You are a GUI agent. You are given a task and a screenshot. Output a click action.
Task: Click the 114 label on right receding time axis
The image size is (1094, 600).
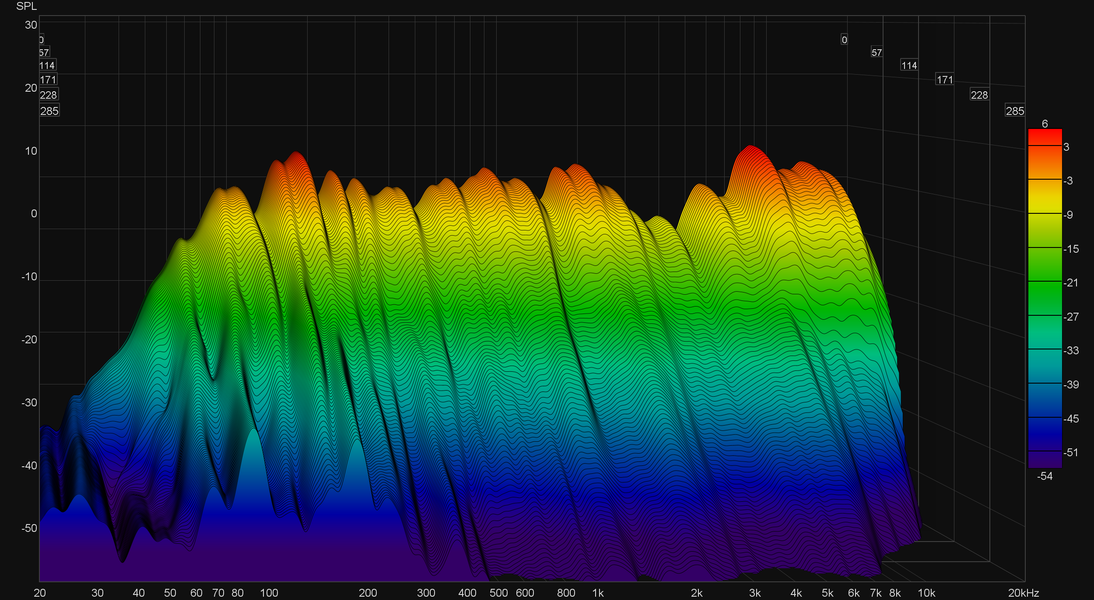coord(909,66)
